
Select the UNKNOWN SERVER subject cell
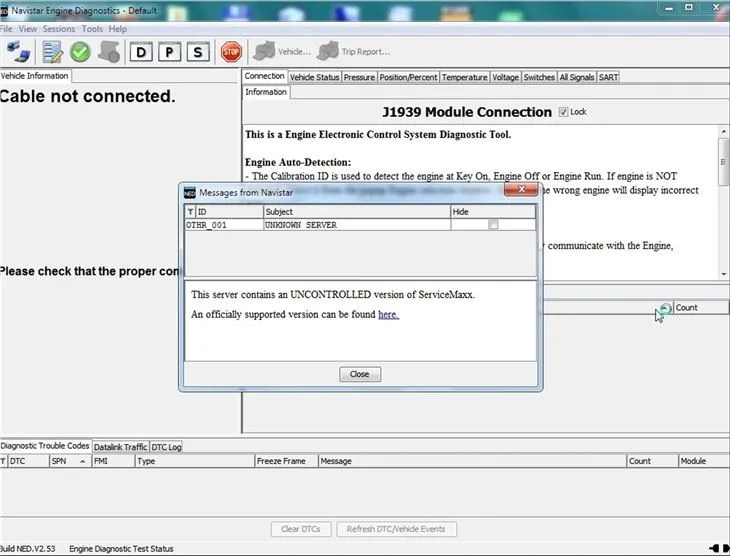tap(357, 225)
